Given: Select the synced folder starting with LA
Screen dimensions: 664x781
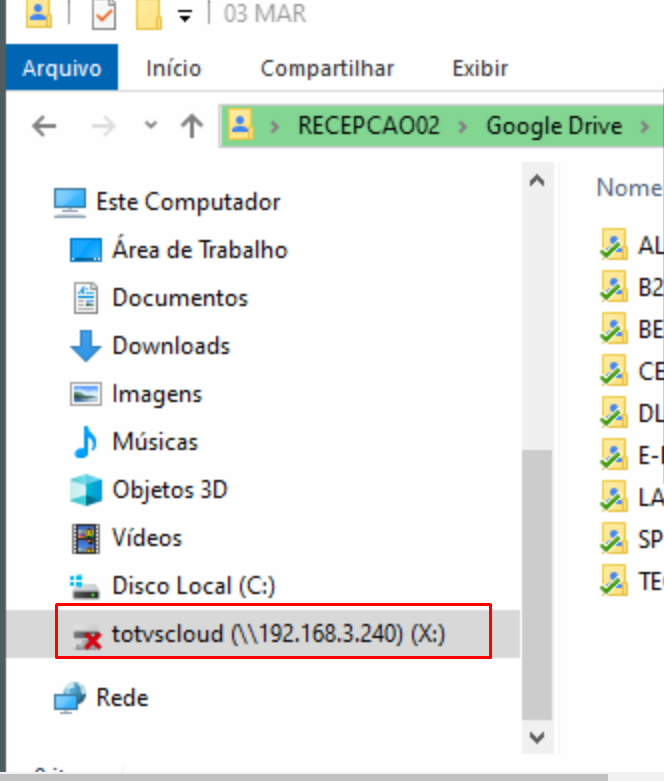Looking at the screenshot, I should 632,497.
